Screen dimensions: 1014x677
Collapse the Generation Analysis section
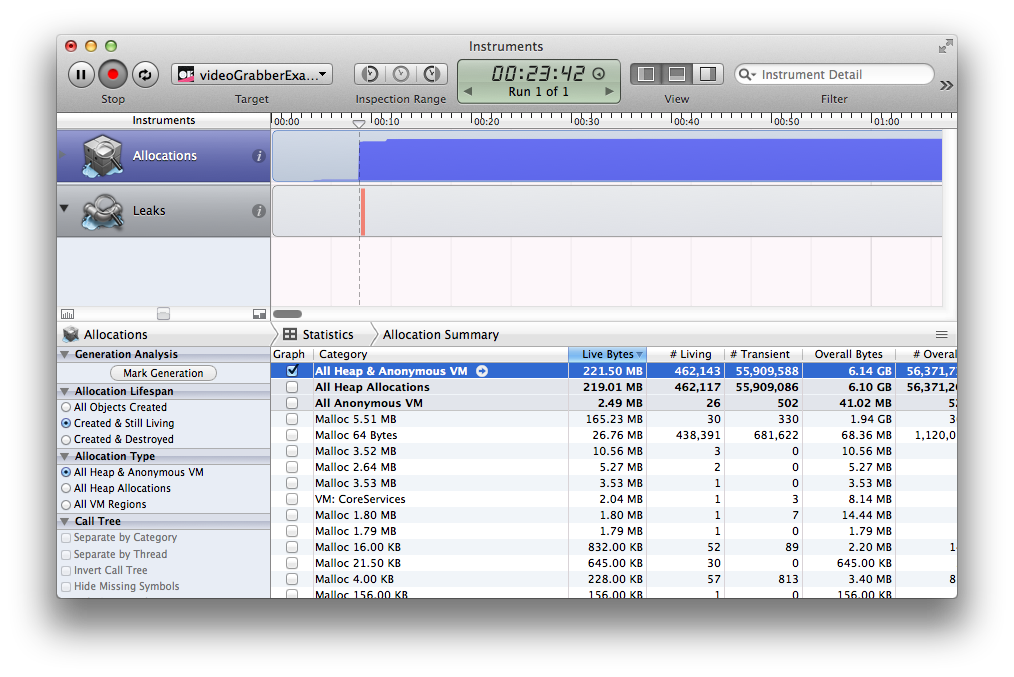[x=65, y=355]
